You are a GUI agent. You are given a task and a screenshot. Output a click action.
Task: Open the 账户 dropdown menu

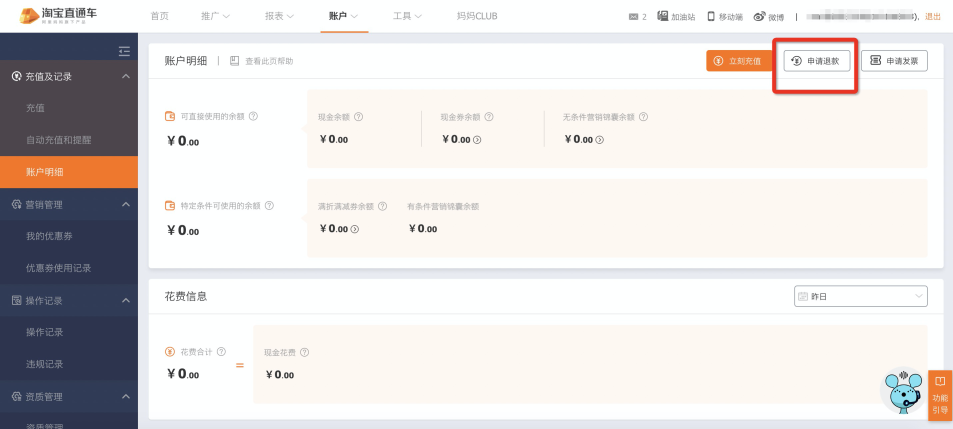343,16
